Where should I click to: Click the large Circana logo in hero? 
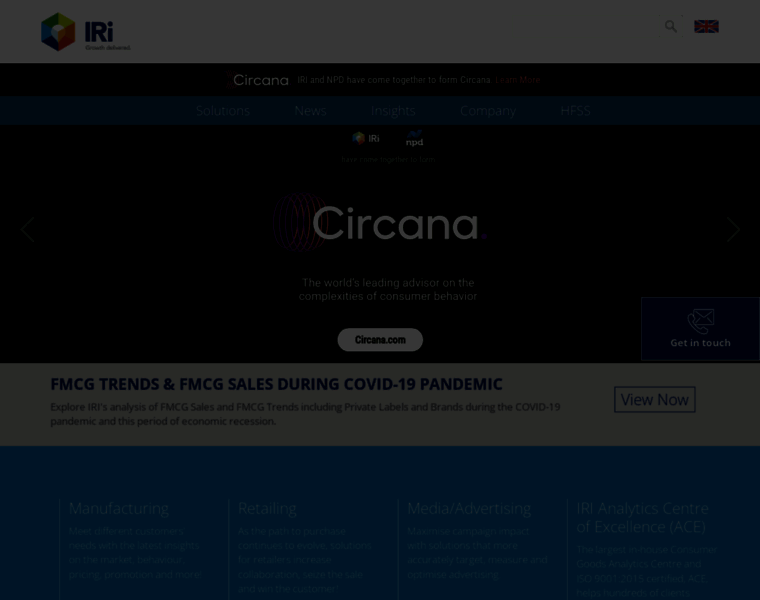pos(380,223)
